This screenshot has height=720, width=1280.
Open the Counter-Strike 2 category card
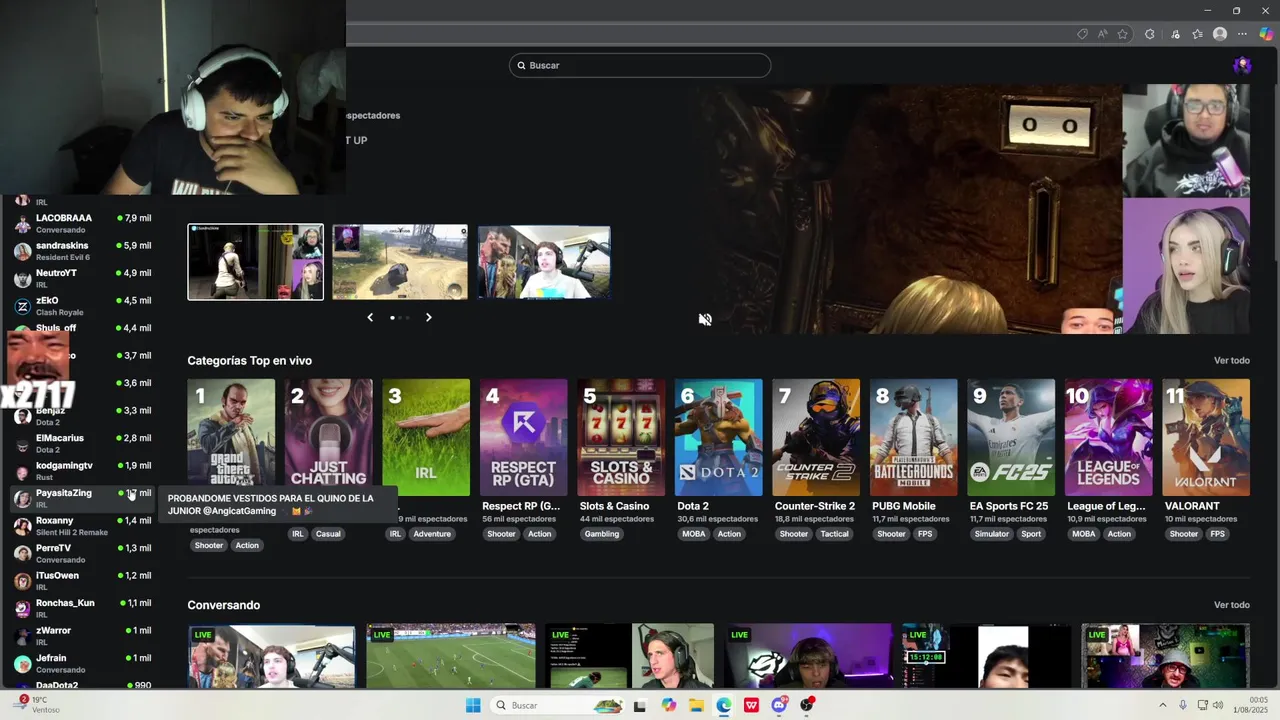[x=816, y=437]
